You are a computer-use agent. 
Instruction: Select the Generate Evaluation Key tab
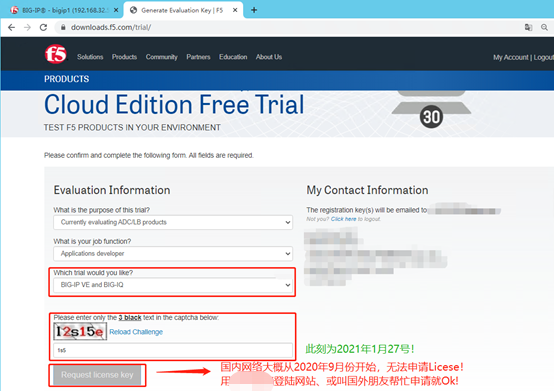[x=183, y=10]
